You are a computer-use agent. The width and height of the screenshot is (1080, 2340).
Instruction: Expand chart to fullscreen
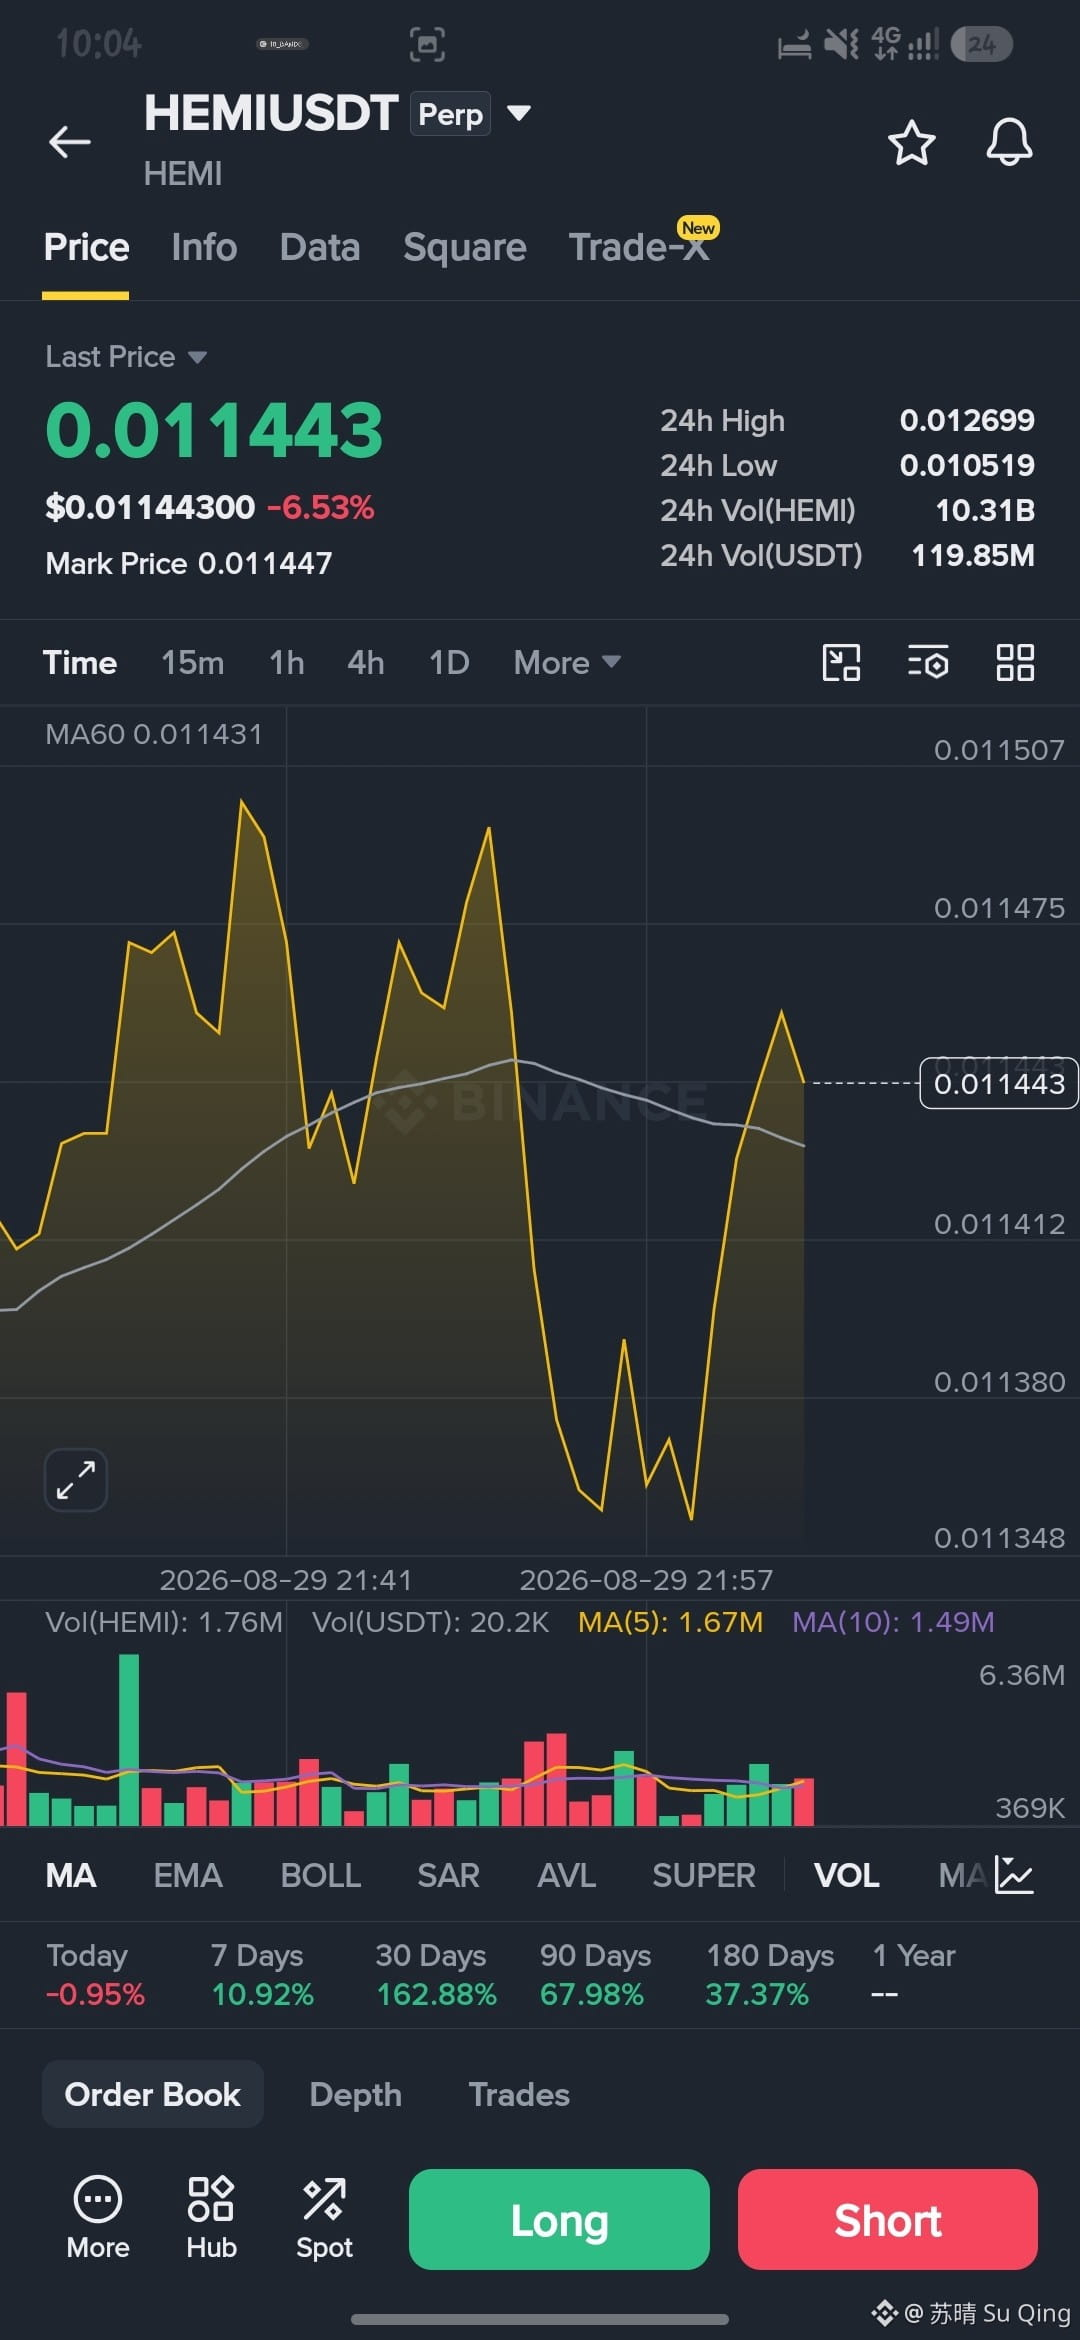point(76,1480)
